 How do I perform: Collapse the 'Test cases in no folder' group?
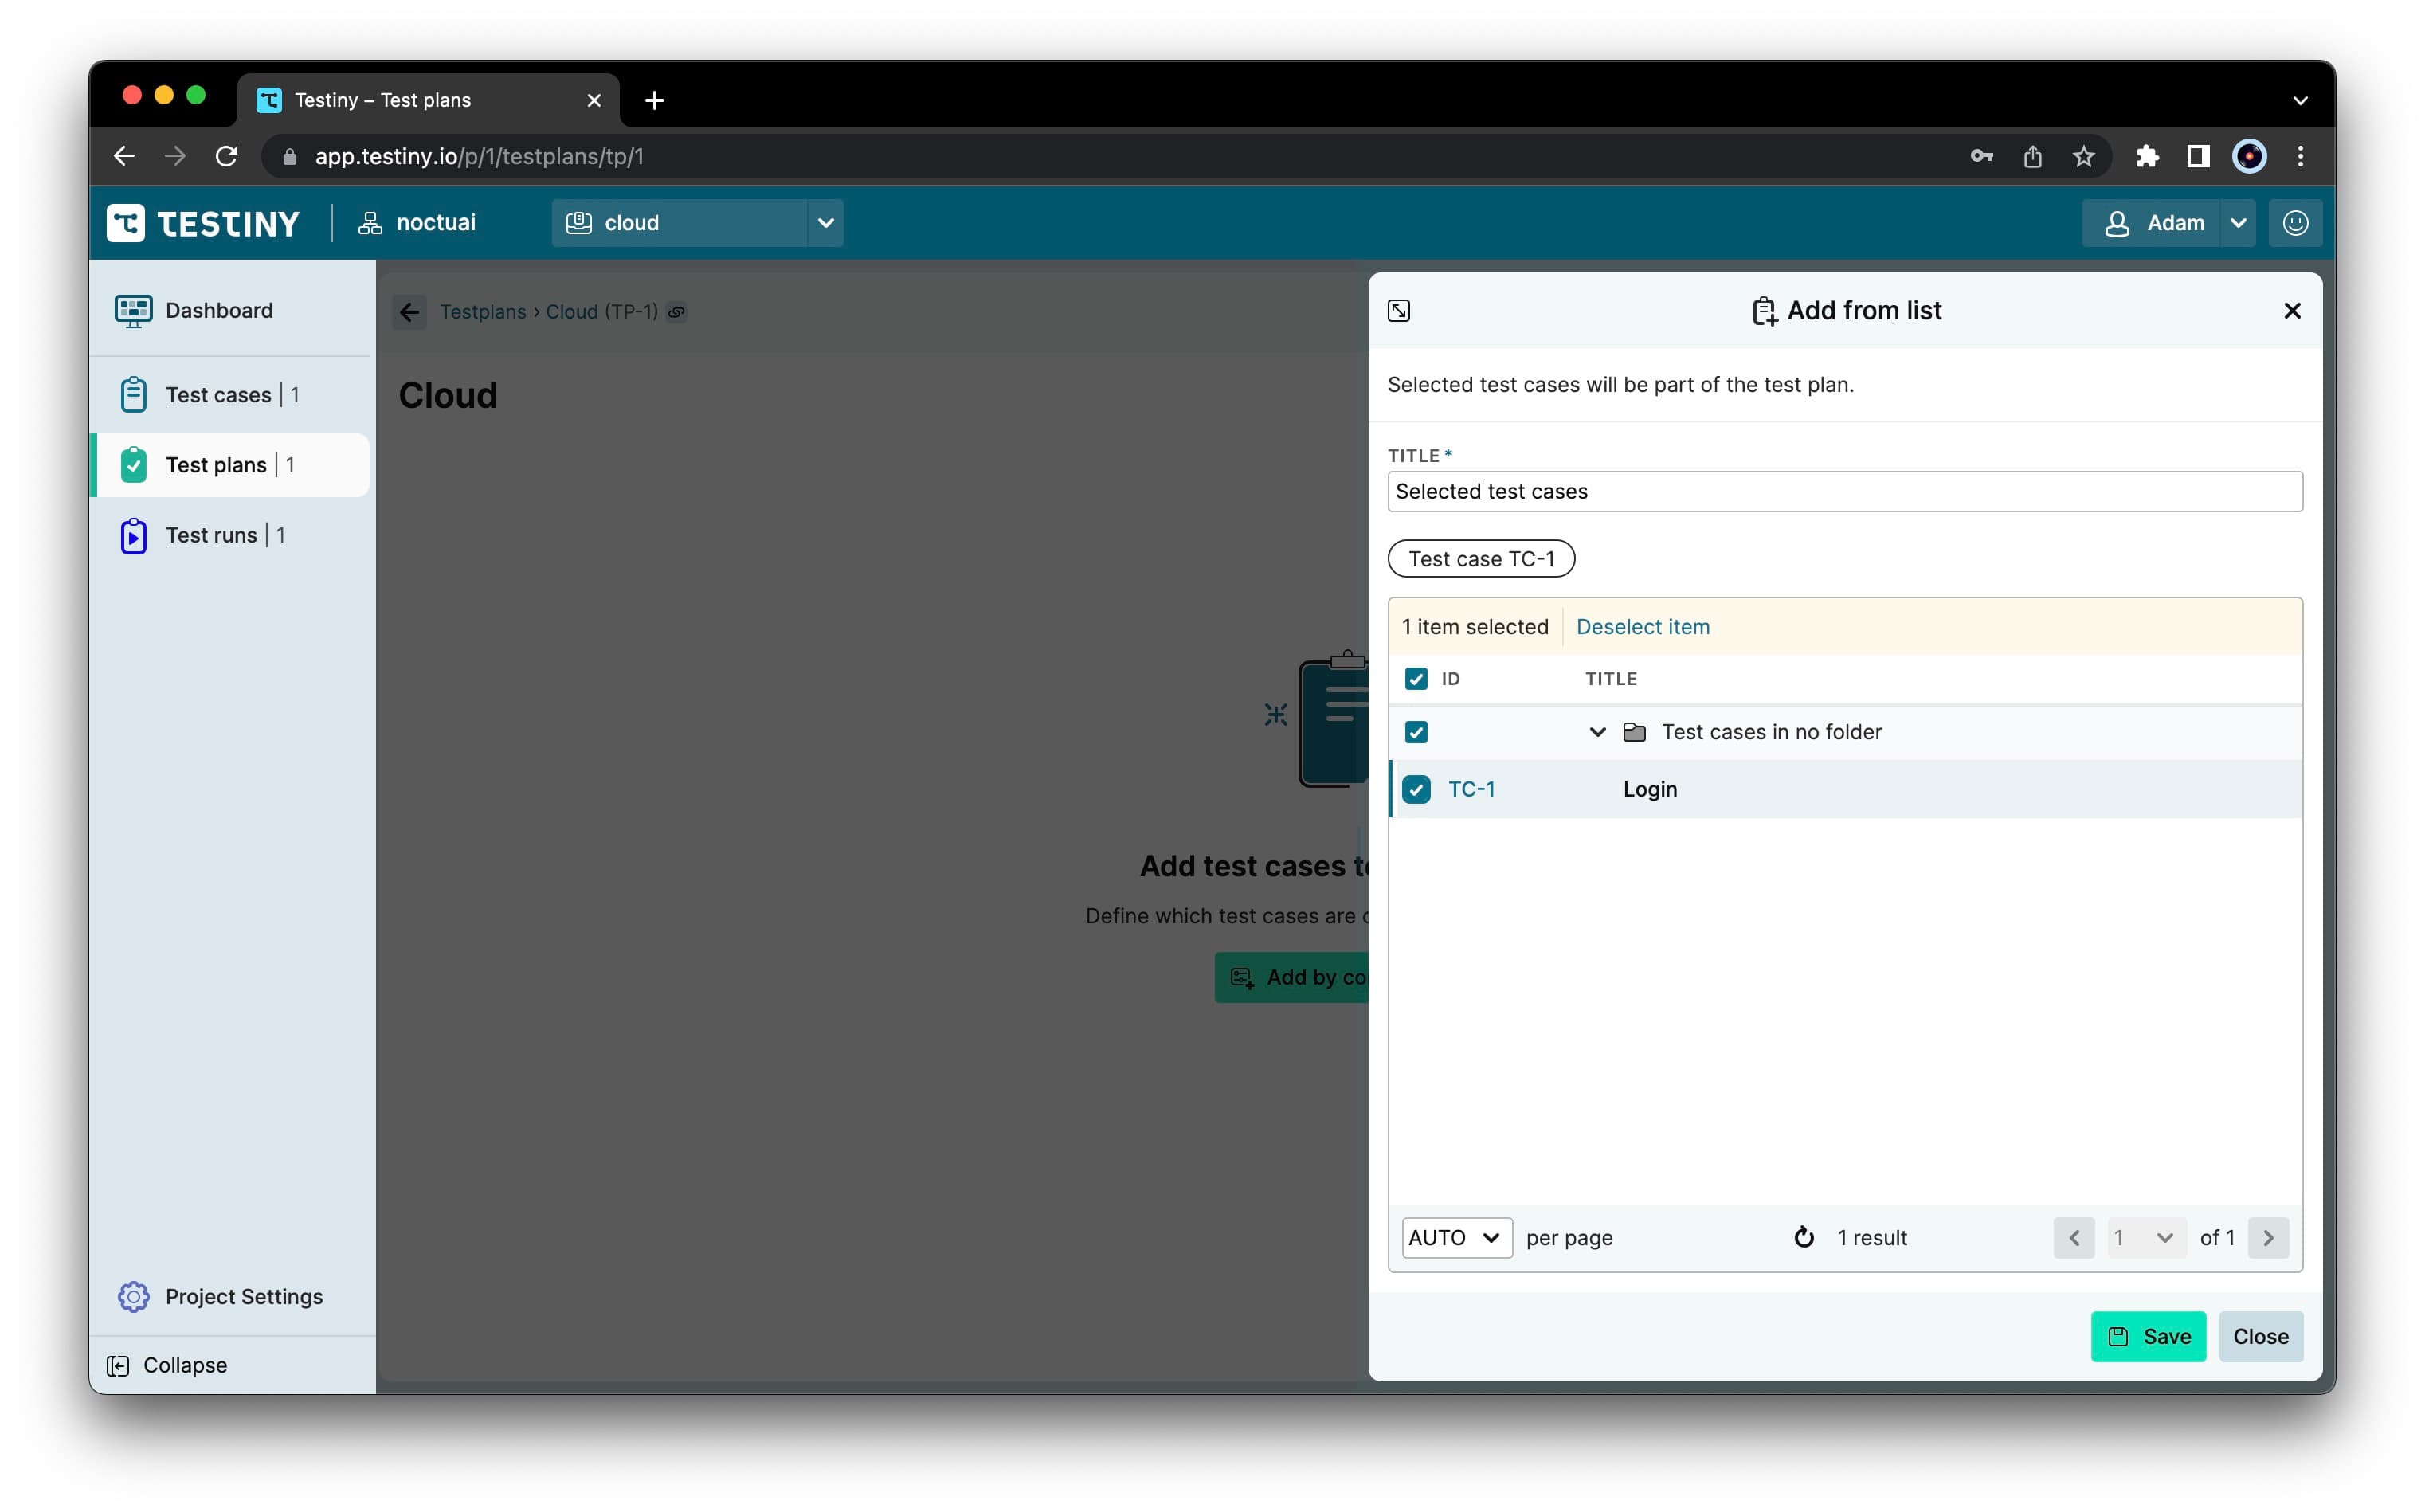[x=1597, y=732]
